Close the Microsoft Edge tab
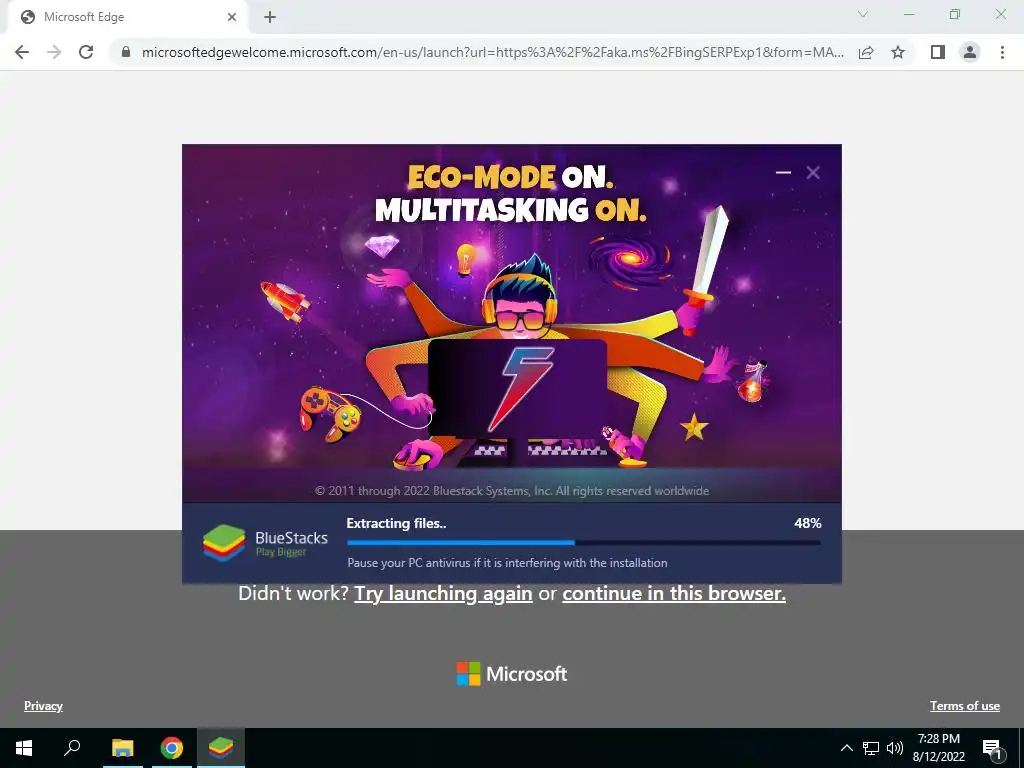Viewport: 1024px width, 768px height. (232, 17)
